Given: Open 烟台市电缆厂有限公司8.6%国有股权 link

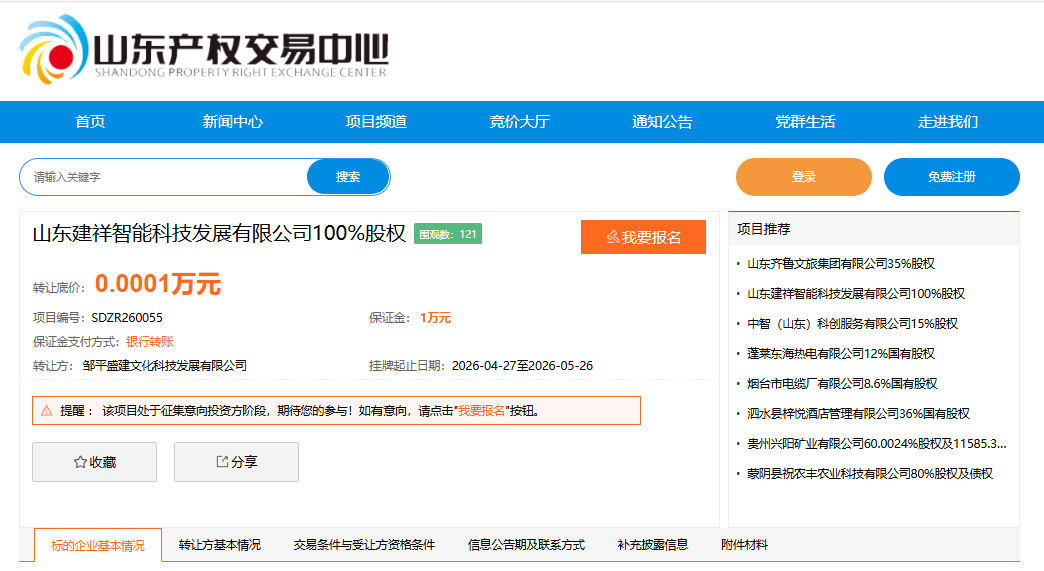Looking at the screenshot, I should [x=841, y=384].
